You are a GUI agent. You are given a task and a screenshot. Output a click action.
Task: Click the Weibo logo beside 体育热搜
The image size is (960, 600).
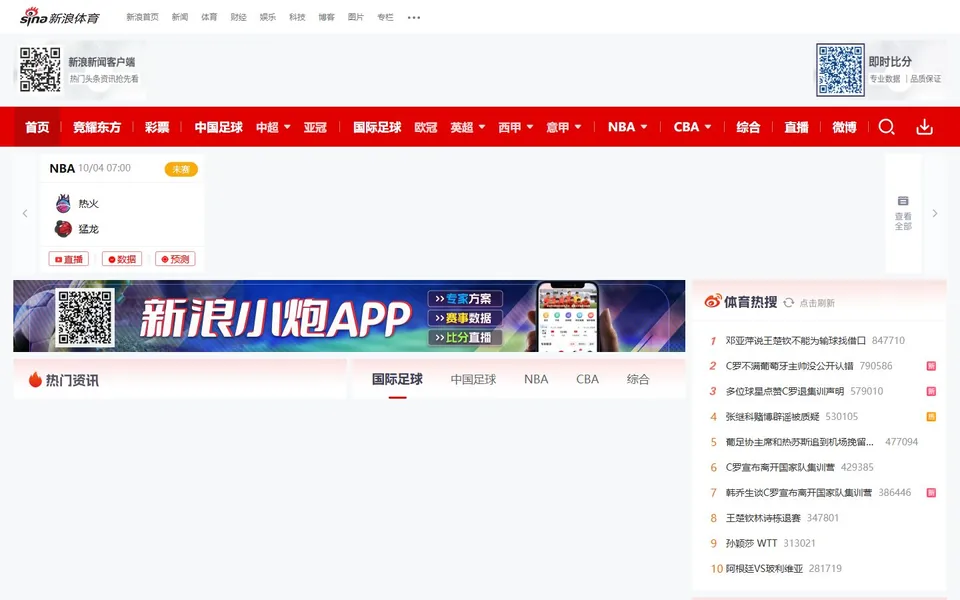coord(713,301)
